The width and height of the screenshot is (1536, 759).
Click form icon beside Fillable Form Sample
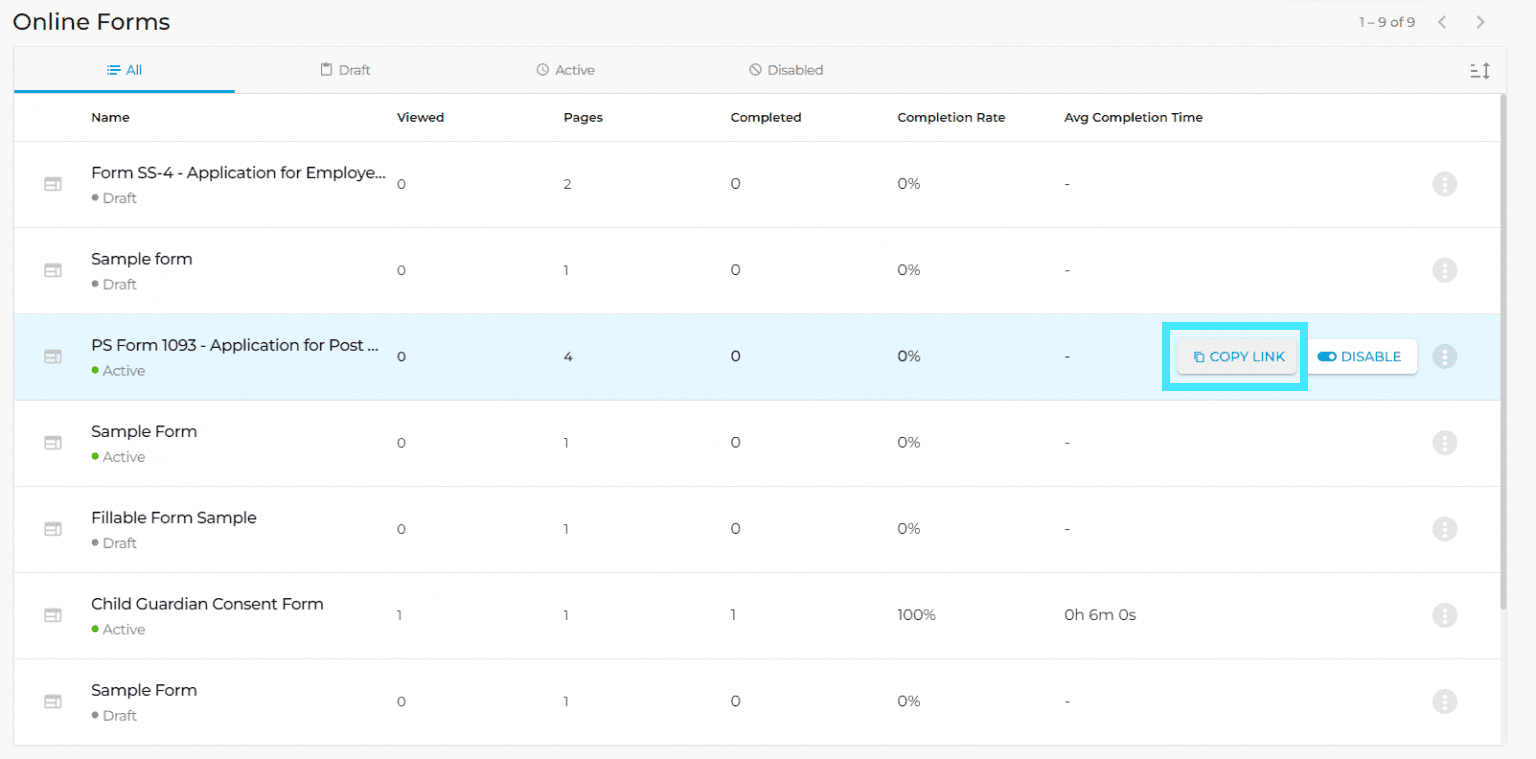pyautogui.click(x=53, y=529)
